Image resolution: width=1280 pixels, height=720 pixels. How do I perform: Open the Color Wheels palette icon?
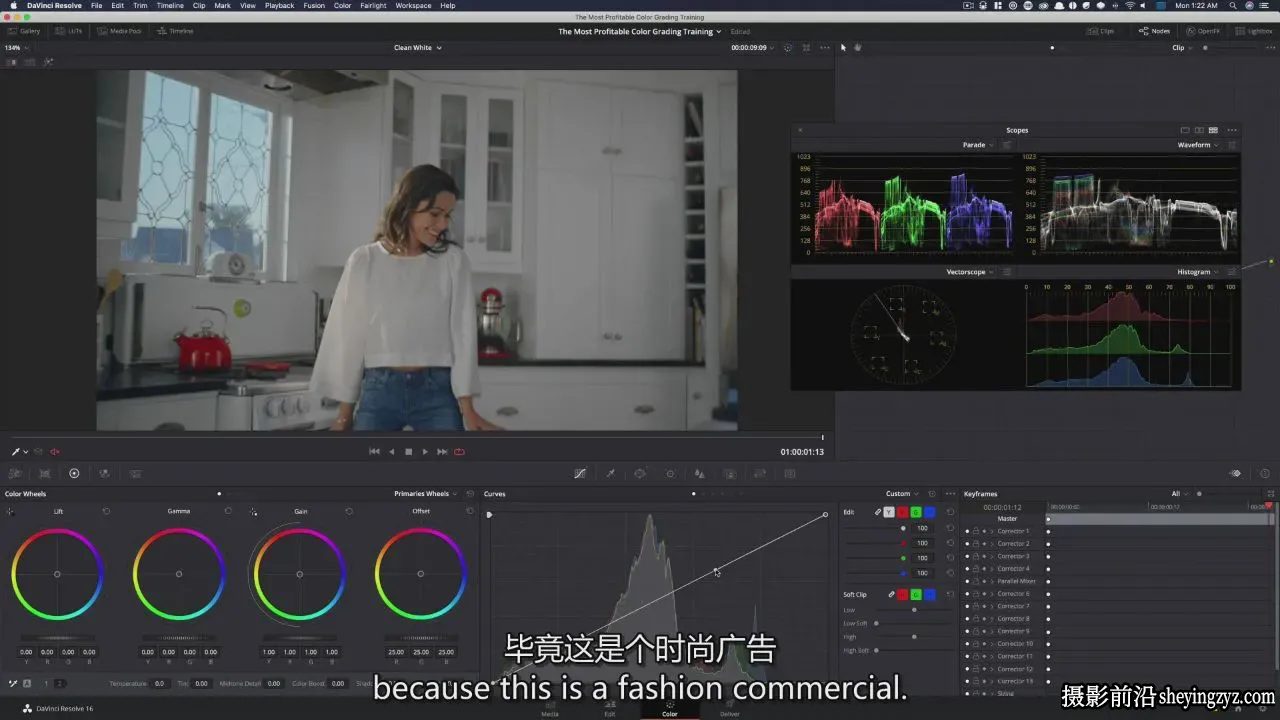point(74,474)
